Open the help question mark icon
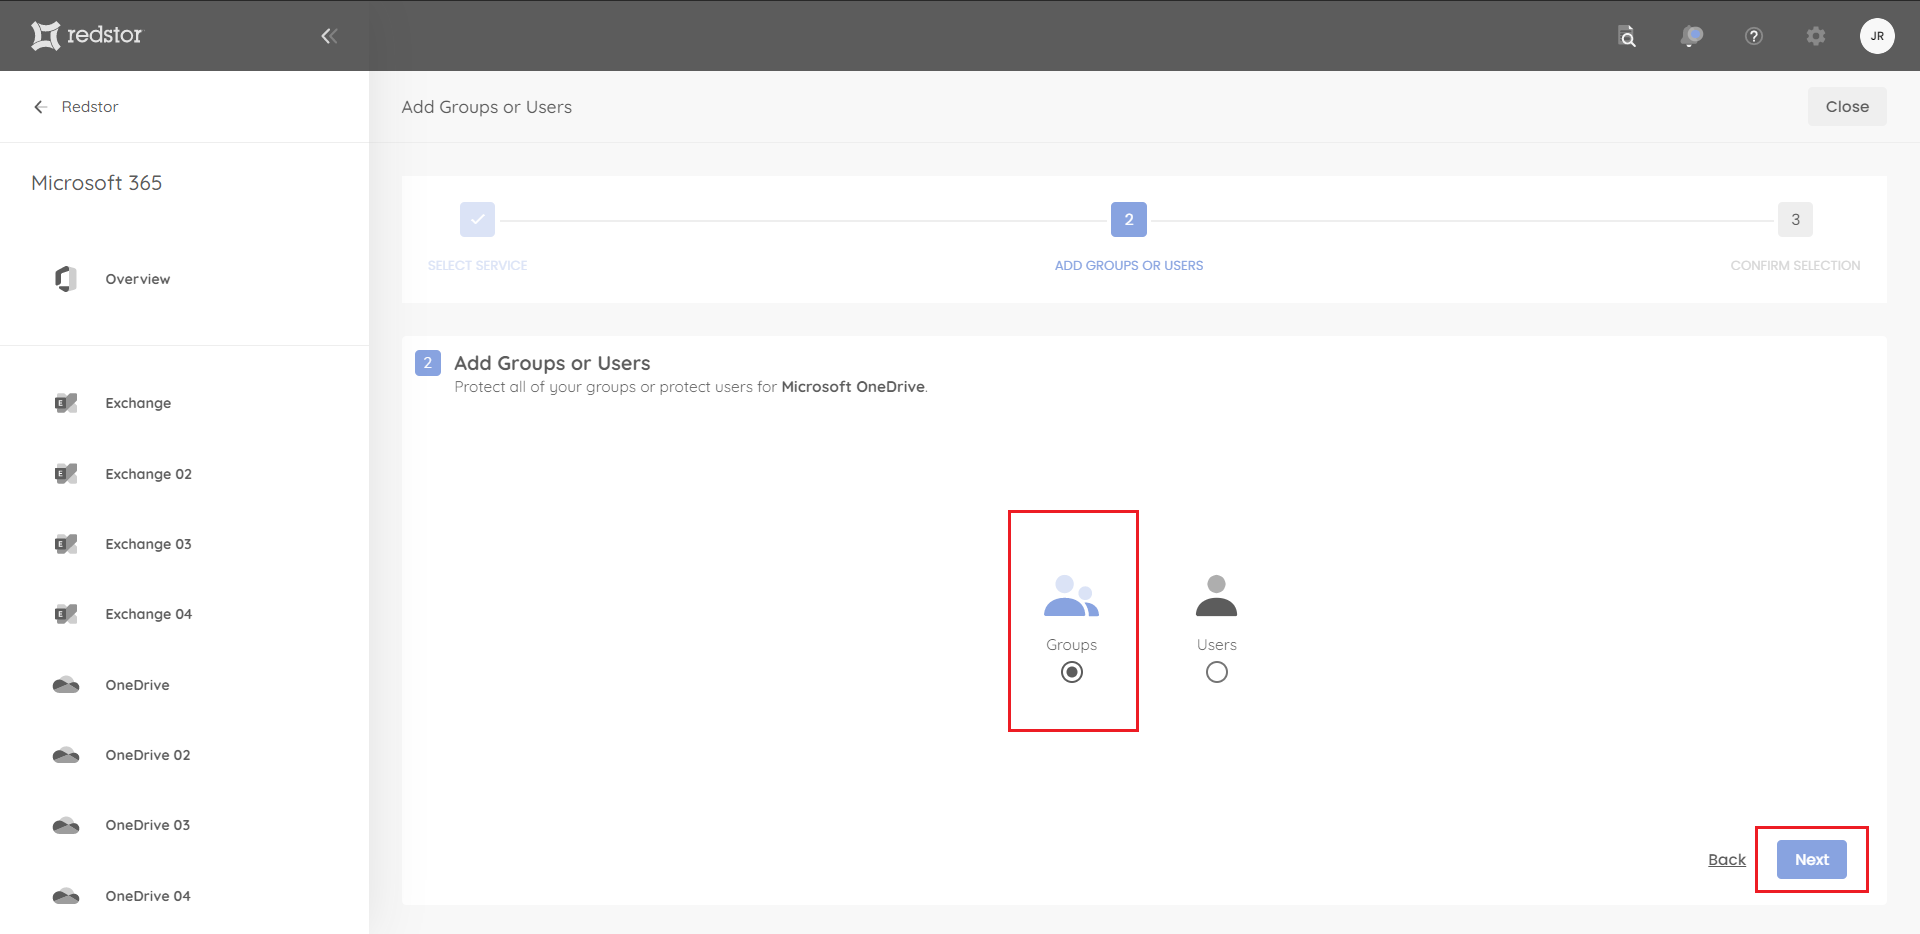Image resolution: width=1920 pixels, height=934 pixels. click(1753, 36)
